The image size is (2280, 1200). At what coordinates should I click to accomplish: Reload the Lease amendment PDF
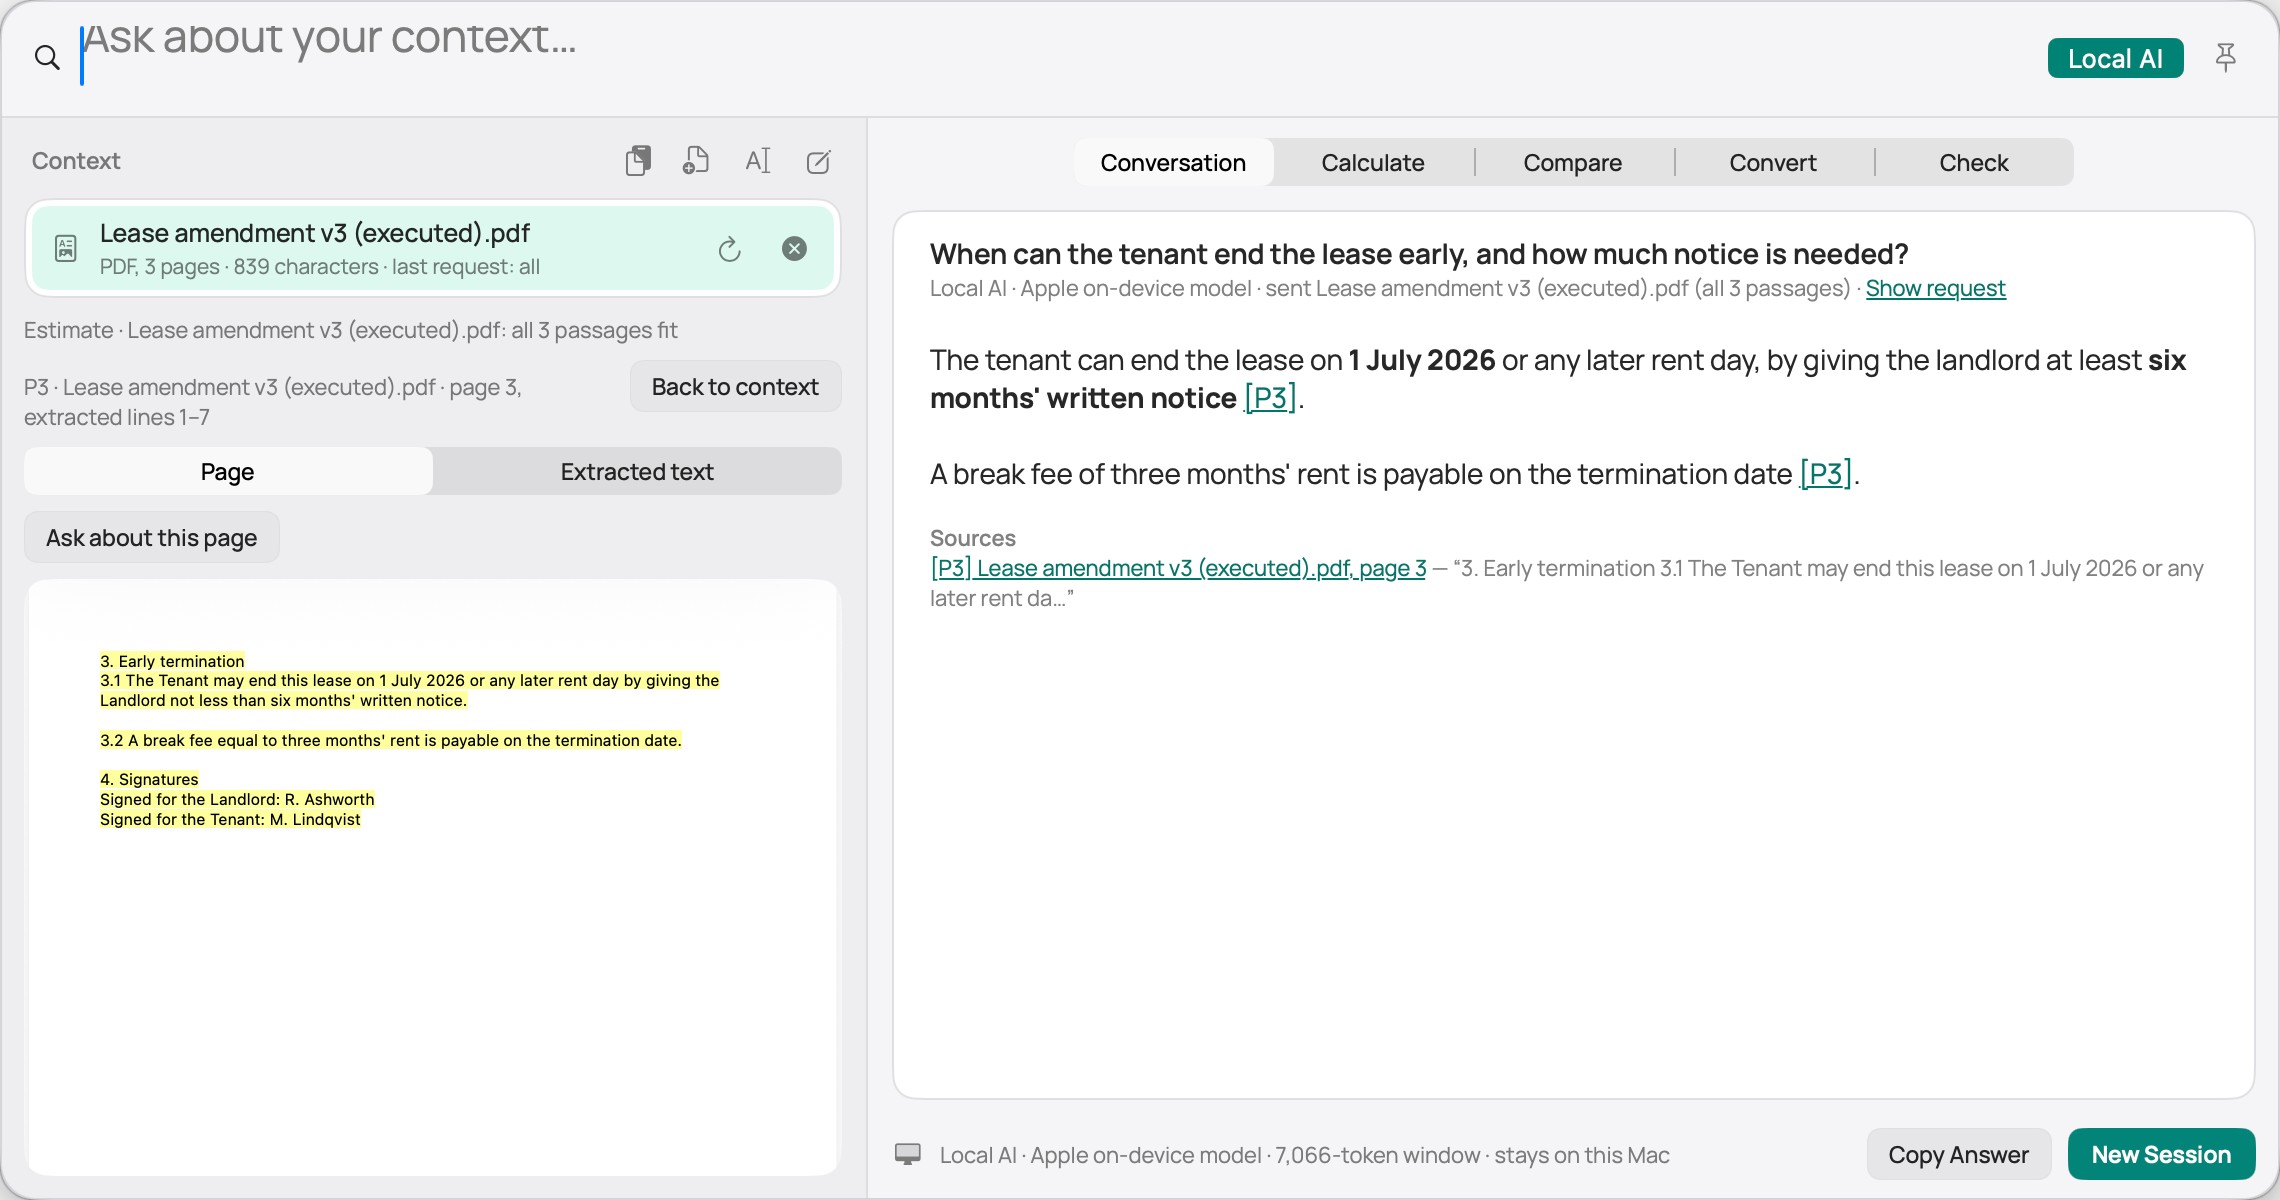tap(730, 249)
